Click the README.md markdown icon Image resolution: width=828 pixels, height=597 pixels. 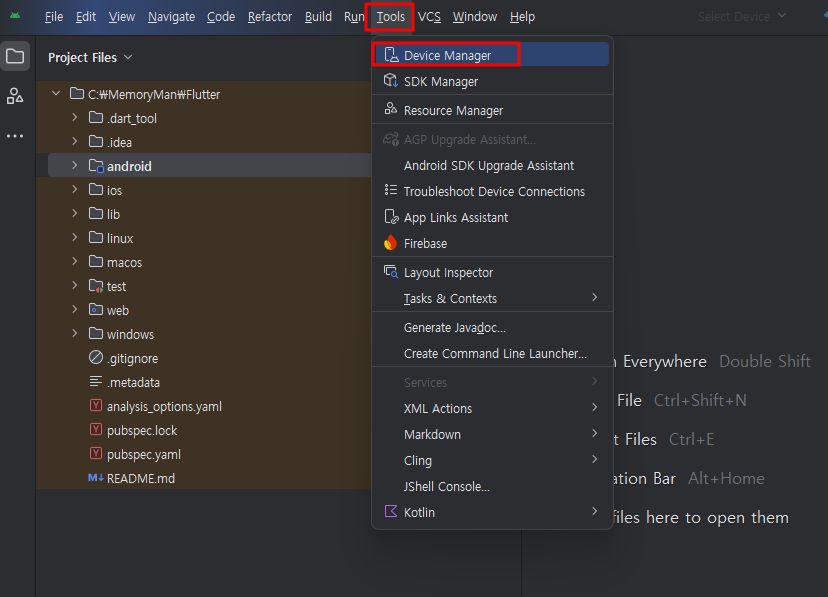[x=96, y=478]
